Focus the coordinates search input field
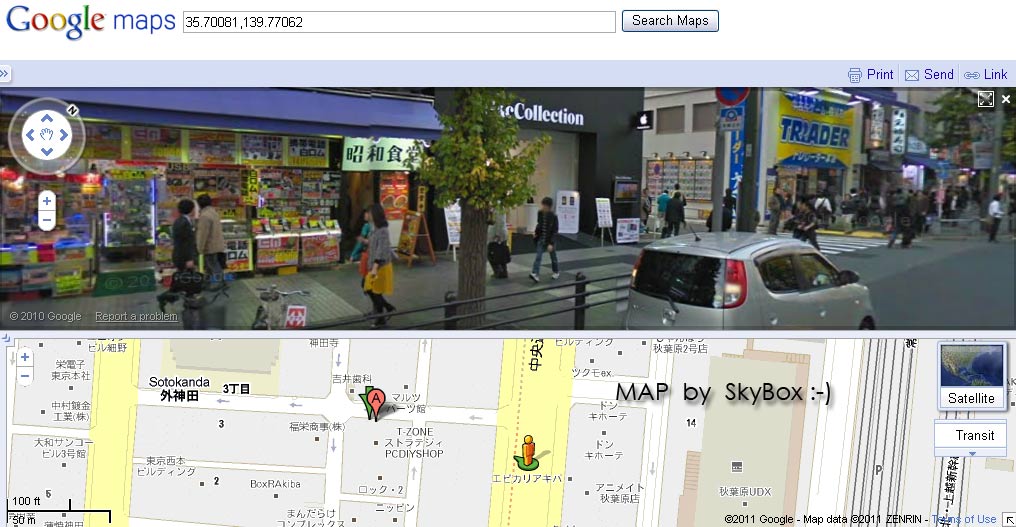Viewport: 1016px width, 527px height. coord(399,21)
